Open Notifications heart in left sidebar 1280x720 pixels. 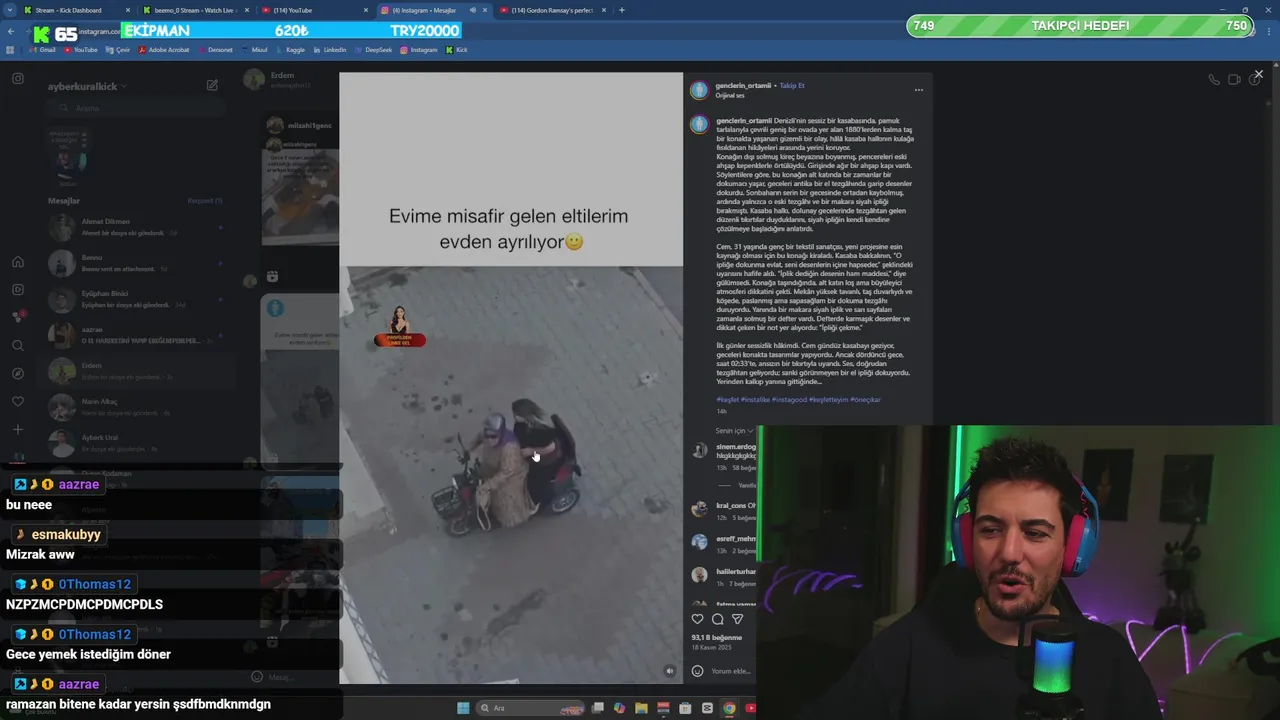17,402
